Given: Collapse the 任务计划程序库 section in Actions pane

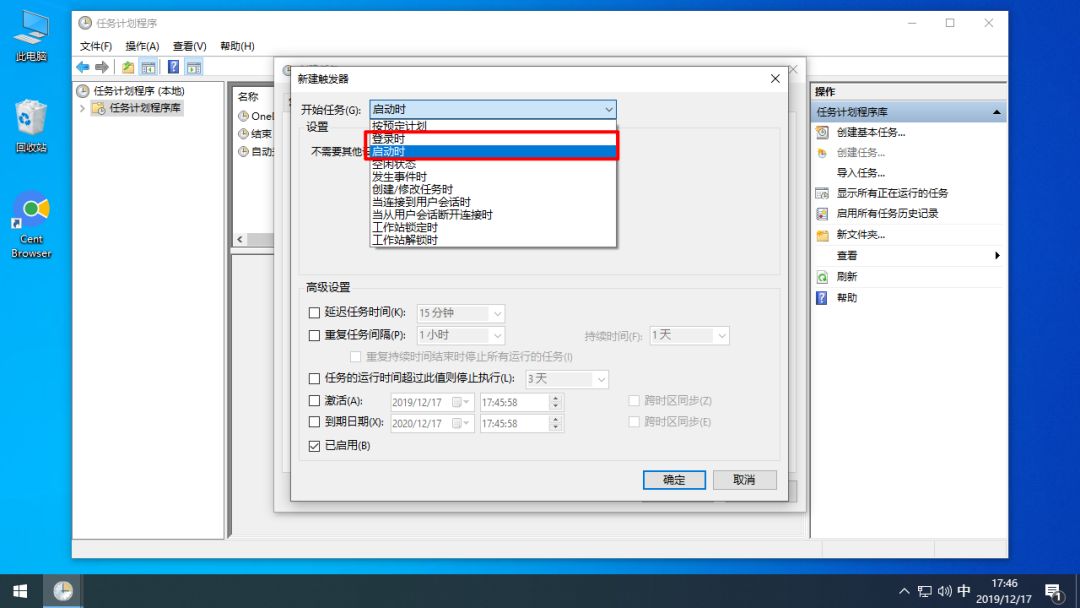Looking at the screenshot, I should point(995,111).
